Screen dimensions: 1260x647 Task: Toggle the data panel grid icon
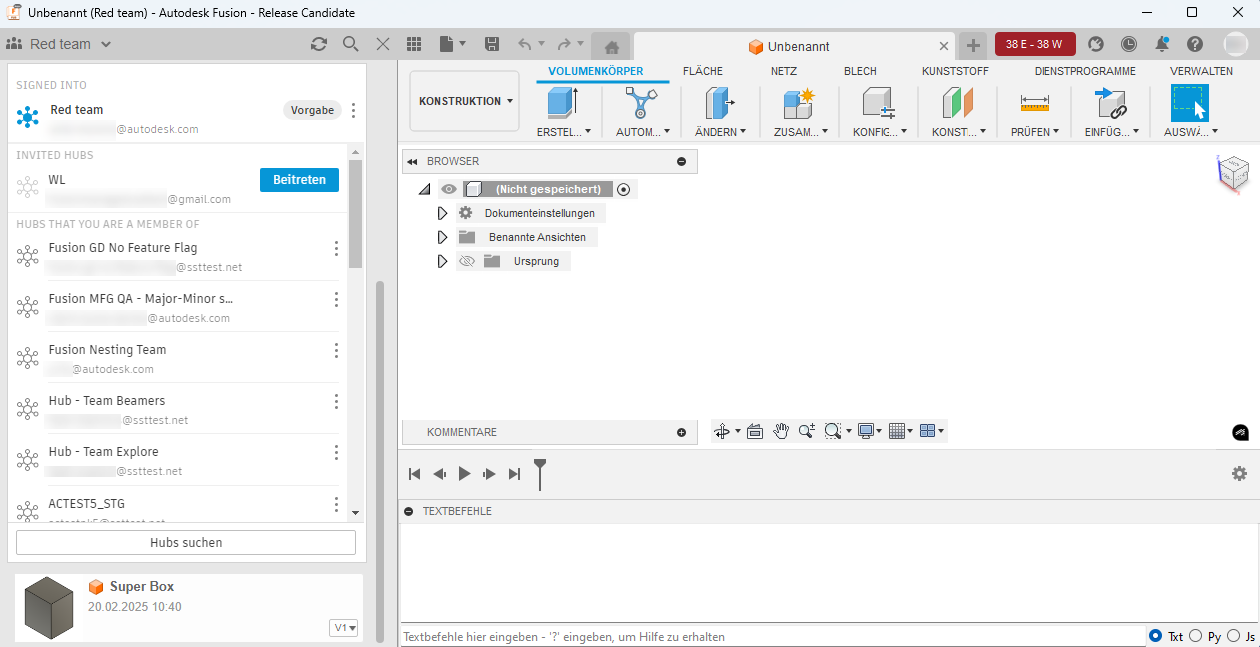coord(414,44)
